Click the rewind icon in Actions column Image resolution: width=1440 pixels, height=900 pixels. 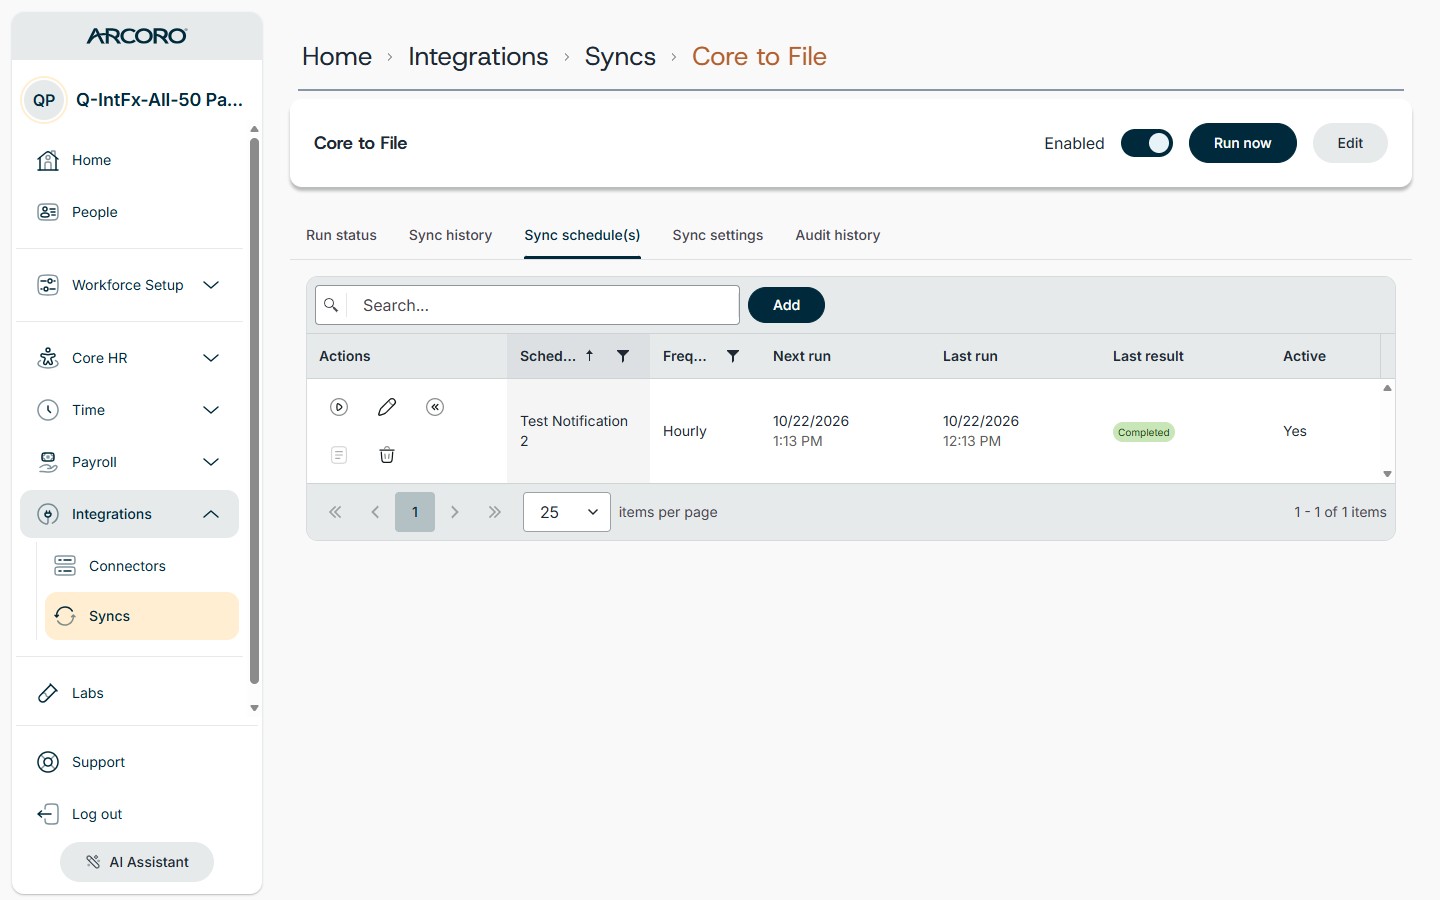[435, 407]
